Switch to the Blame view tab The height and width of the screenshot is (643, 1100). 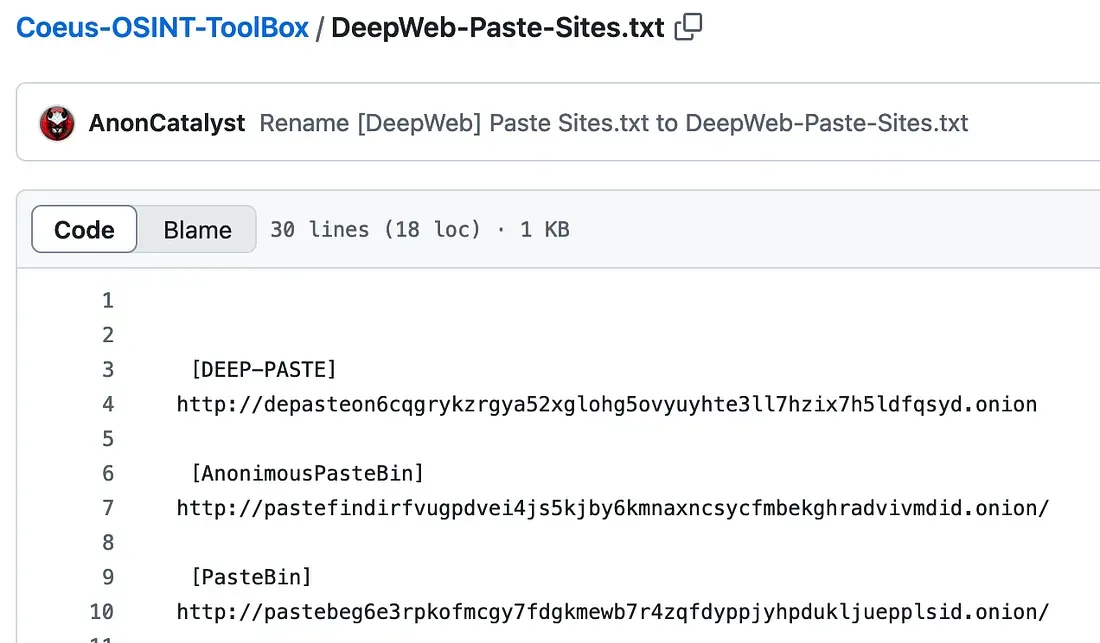(197, 230)
